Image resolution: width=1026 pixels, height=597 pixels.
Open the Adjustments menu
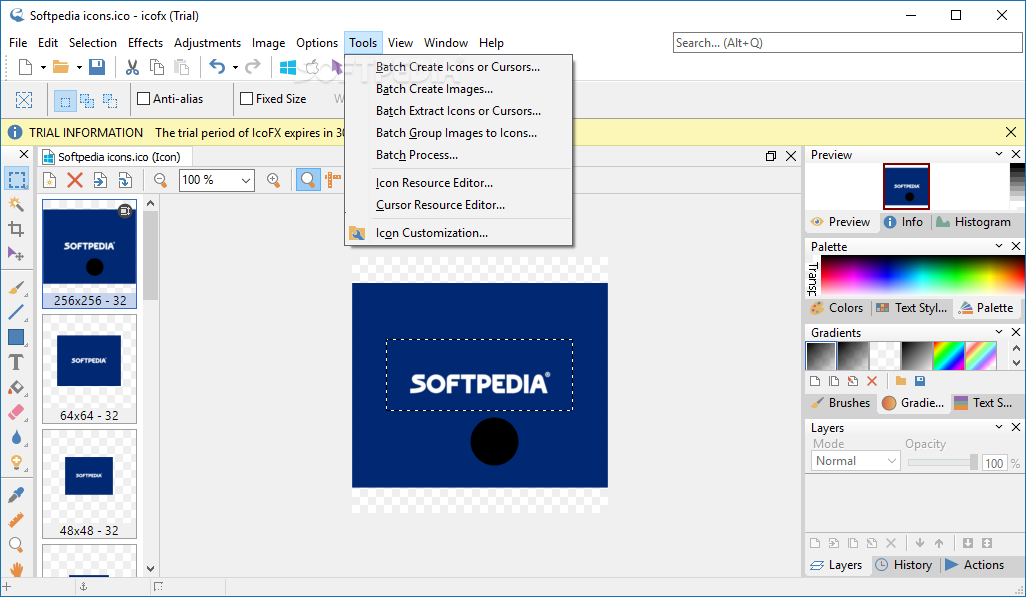tap(207, 43)
